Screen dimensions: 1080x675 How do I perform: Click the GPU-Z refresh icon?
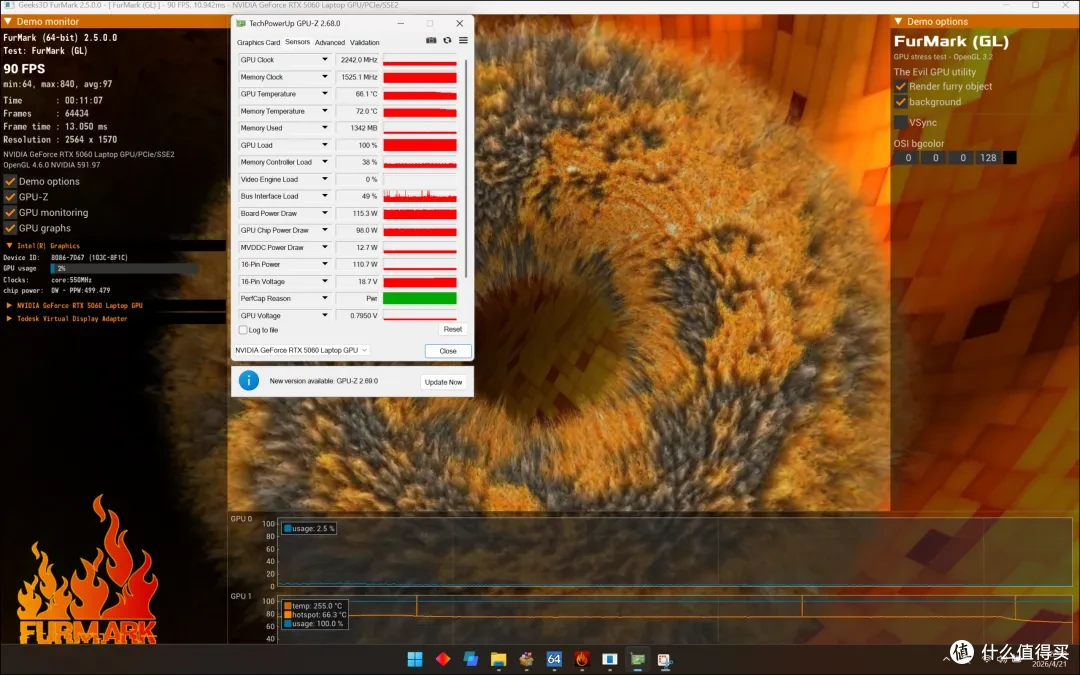pos(447,41)
